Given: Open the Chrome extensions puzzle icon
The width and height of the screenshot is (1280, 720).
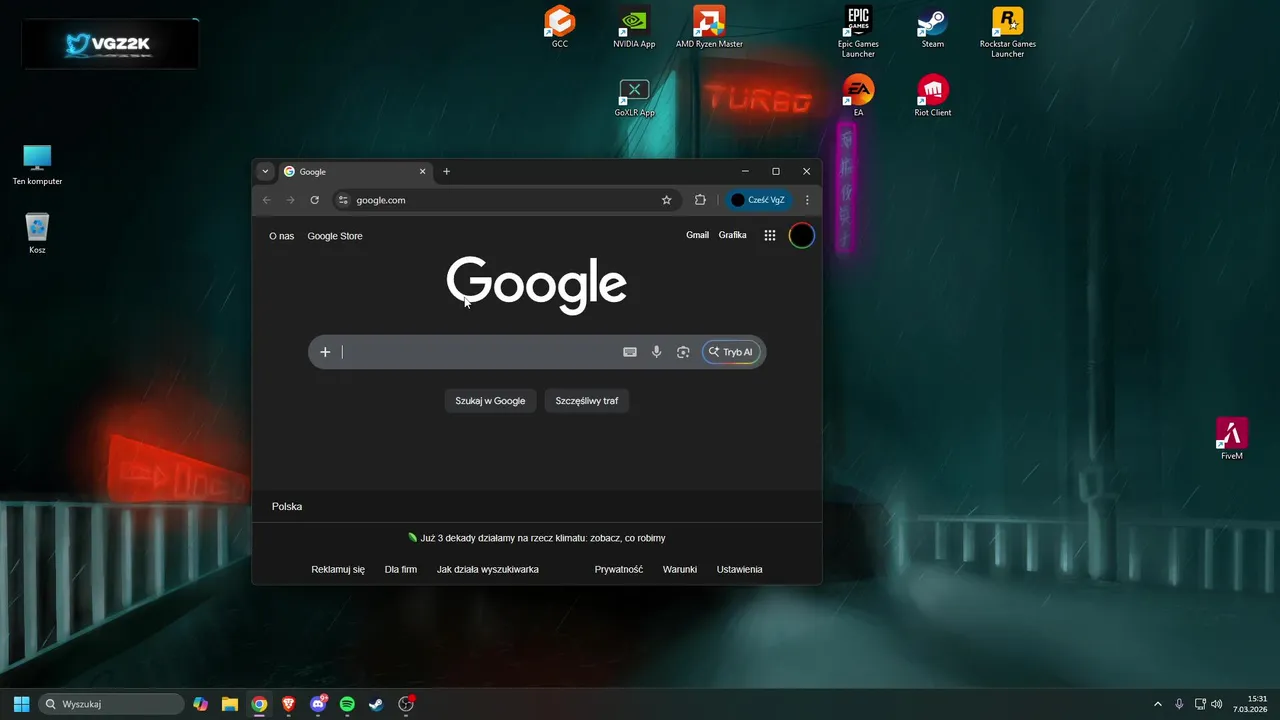Looking at the screenshot, I should 700,200.
